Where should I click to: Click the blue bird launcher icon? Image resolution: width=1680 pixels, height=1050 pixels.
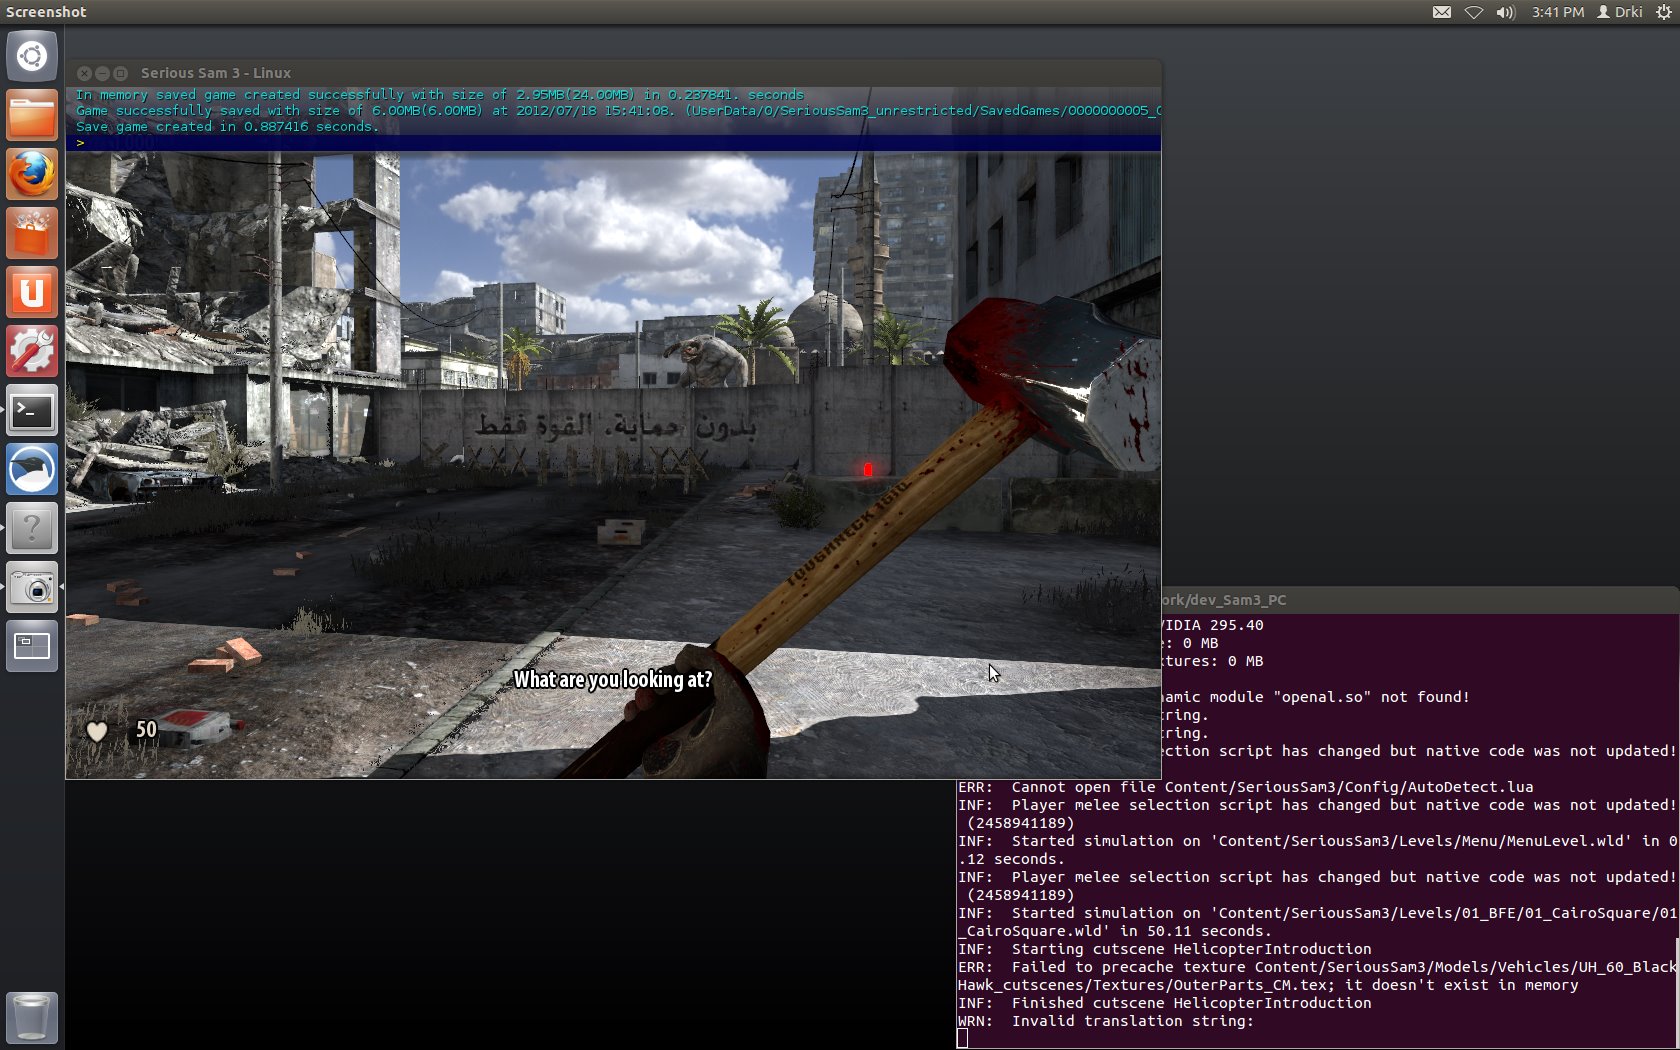pos(32,470)
